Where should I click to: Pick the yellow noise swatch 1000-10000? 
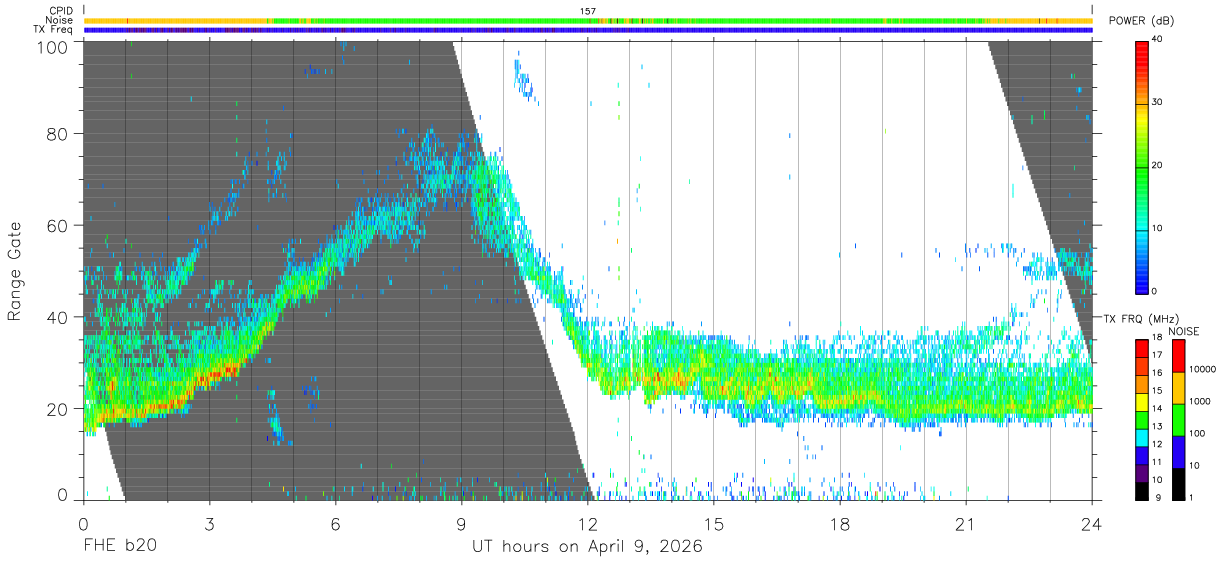(1178, 388)
